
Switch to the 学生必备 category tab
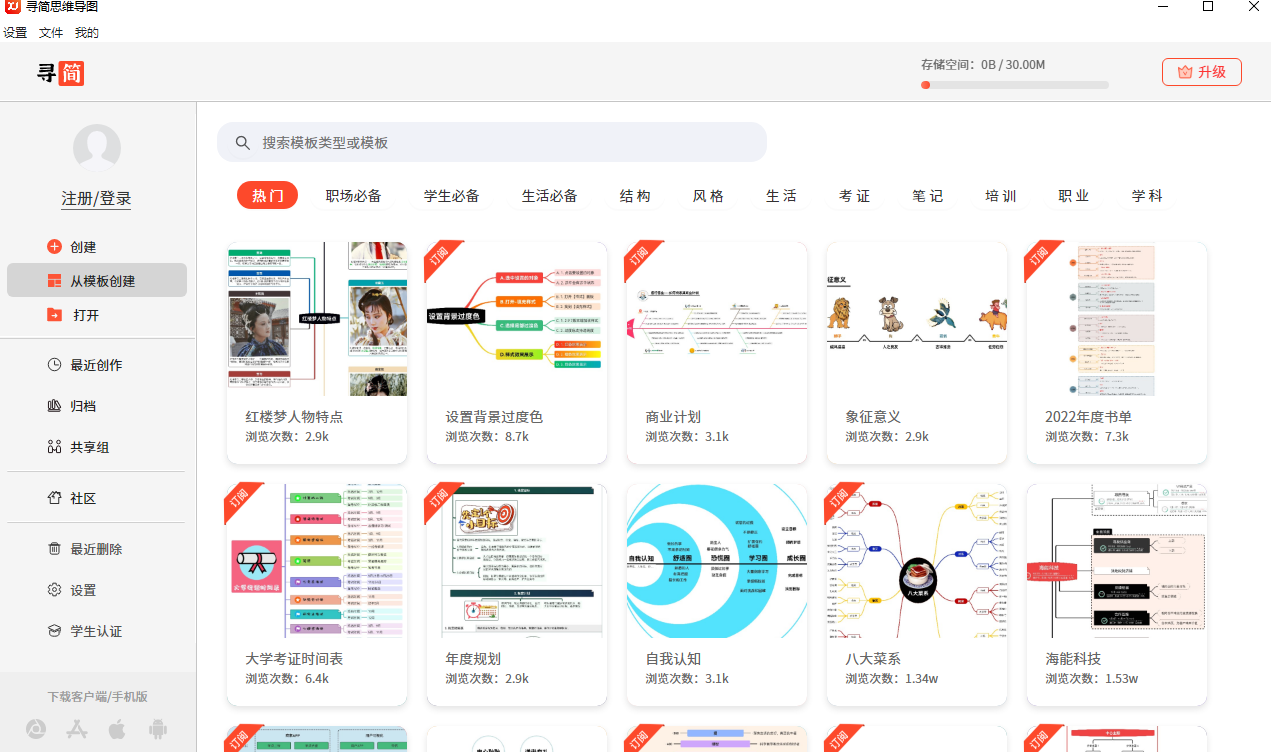pos(452,196)
